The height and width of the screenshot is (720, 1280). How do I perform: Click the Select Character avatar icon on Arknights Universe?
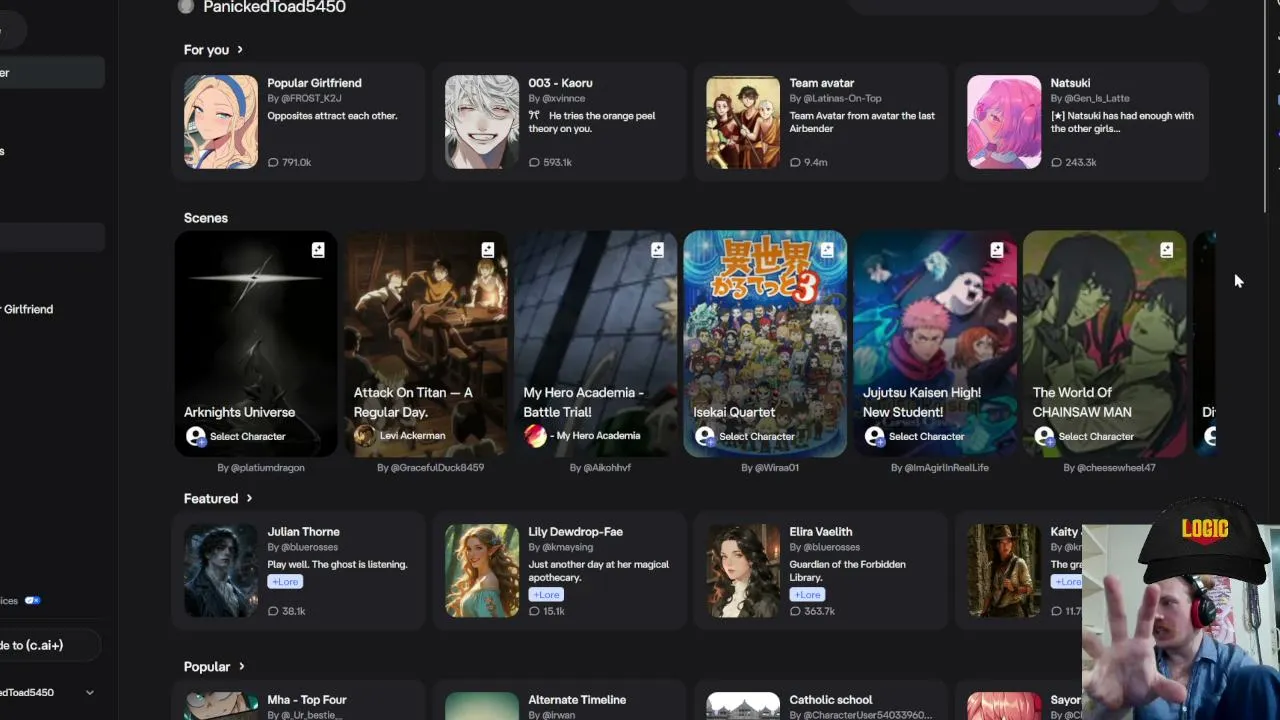click(x=196, y=436)
